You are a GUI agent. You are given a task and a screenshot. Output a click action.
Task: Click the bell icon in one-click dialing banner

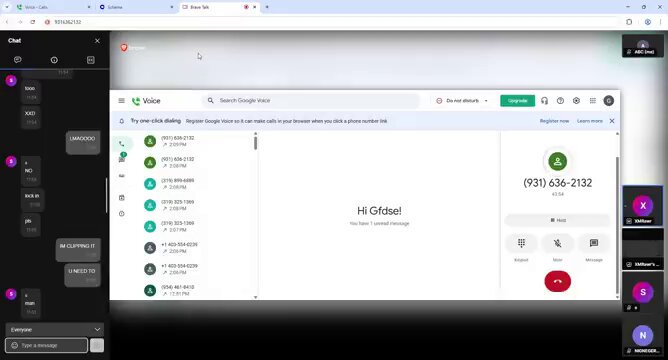point(121,121)
